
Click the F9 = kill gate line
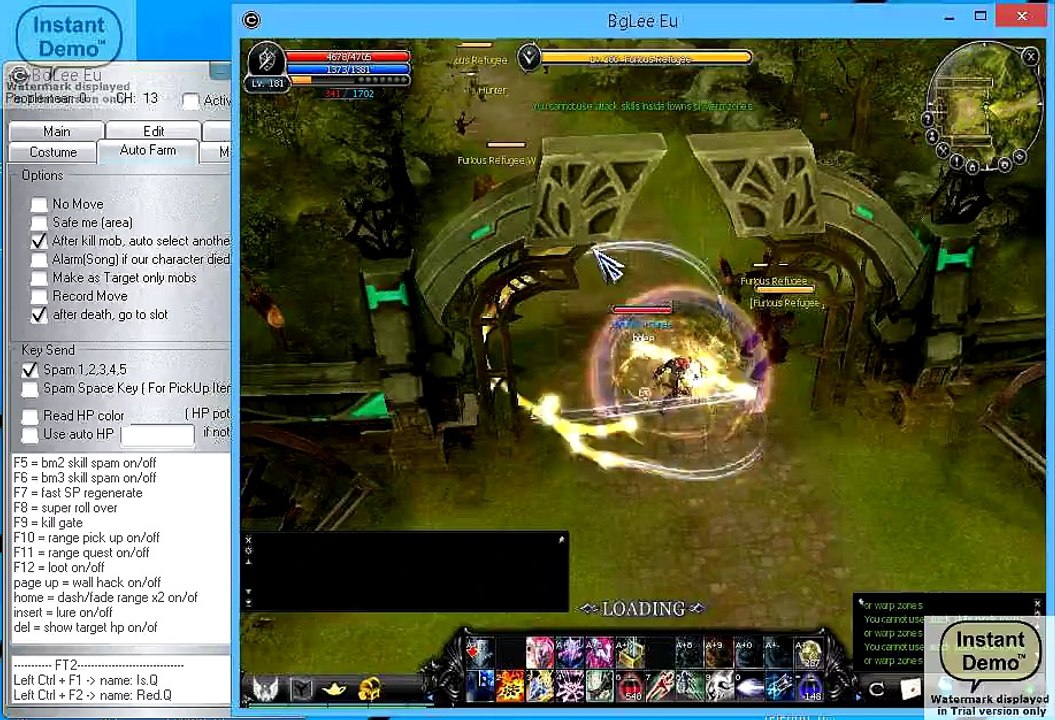click(x=48, y=523)
